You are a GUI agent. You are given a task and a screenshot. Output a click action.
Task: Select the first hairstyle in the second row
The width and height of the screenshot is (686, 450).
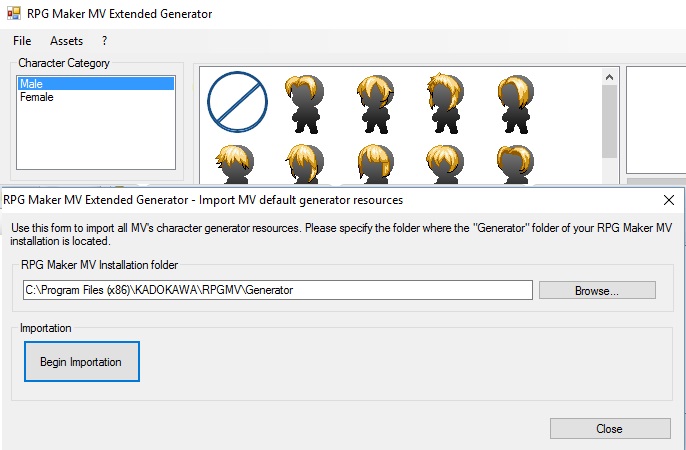234,164
